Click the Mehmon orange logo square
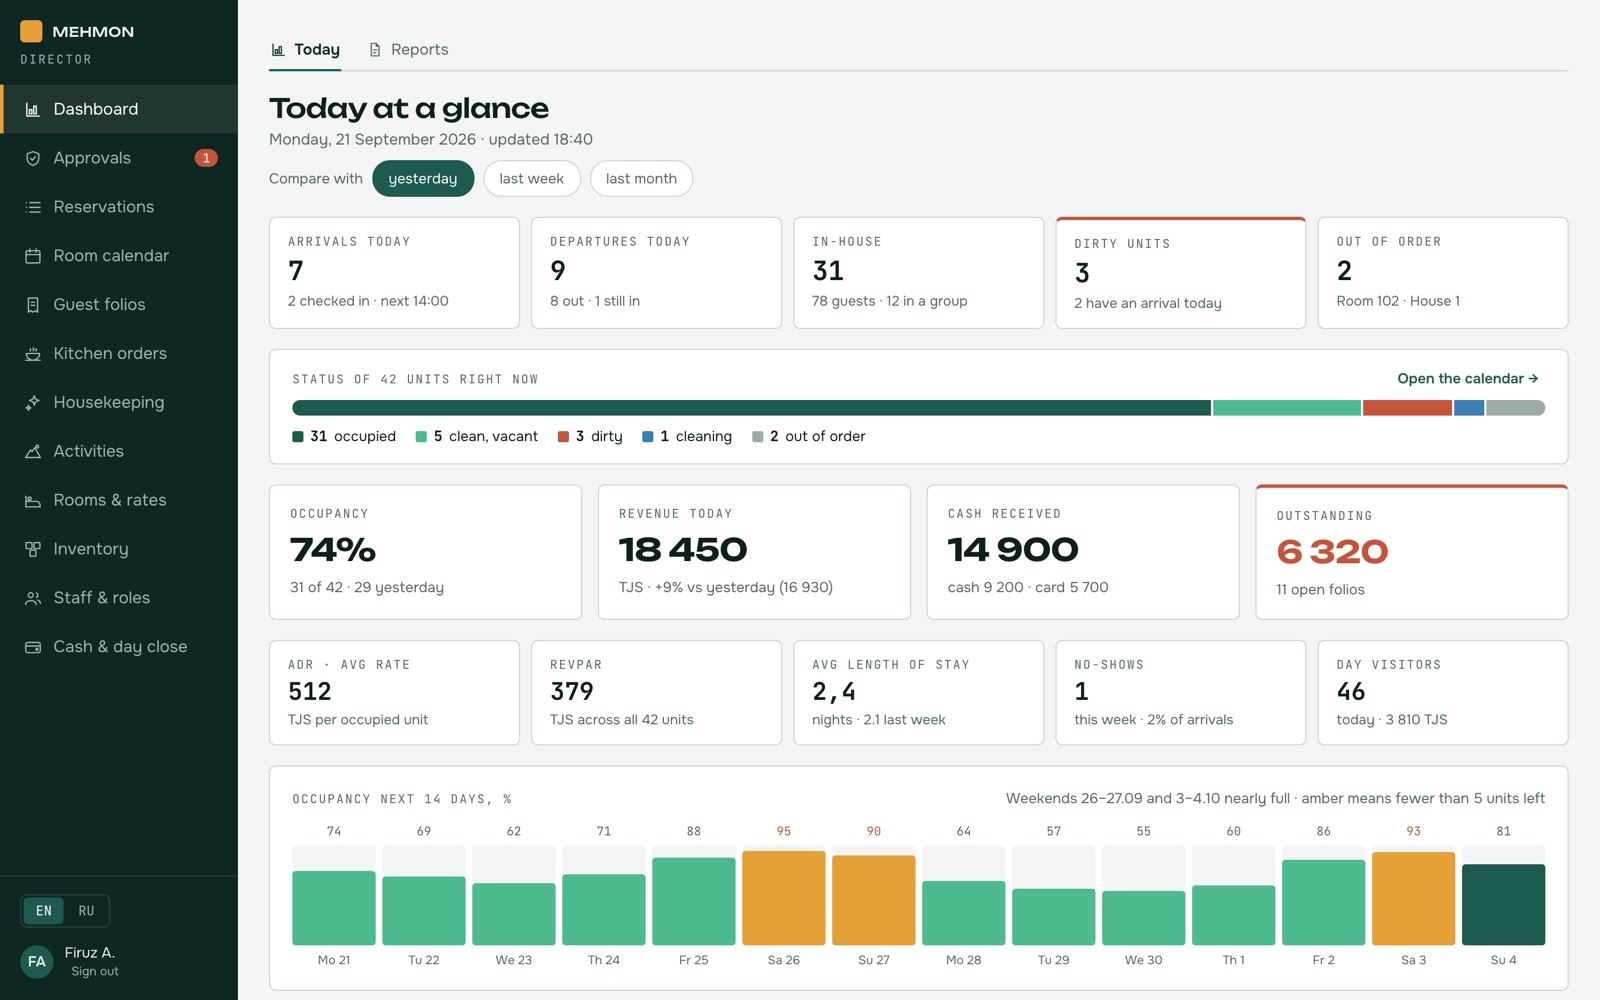The image size is (1600, 1000). point(31,31)
